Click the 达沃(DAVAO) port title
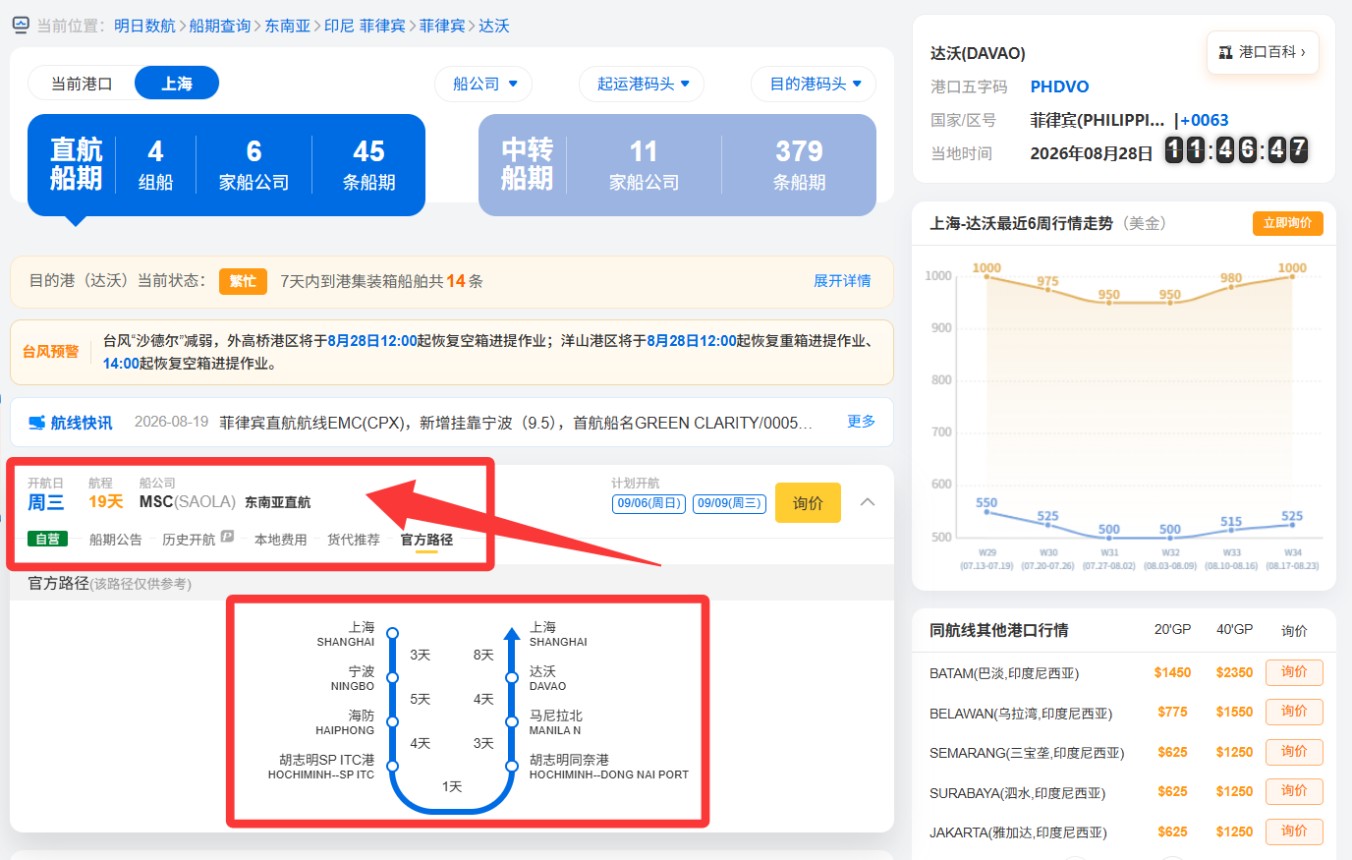The height and width of the screenshot is (860, 1352). pyautogui.click(x=978, y=54)
